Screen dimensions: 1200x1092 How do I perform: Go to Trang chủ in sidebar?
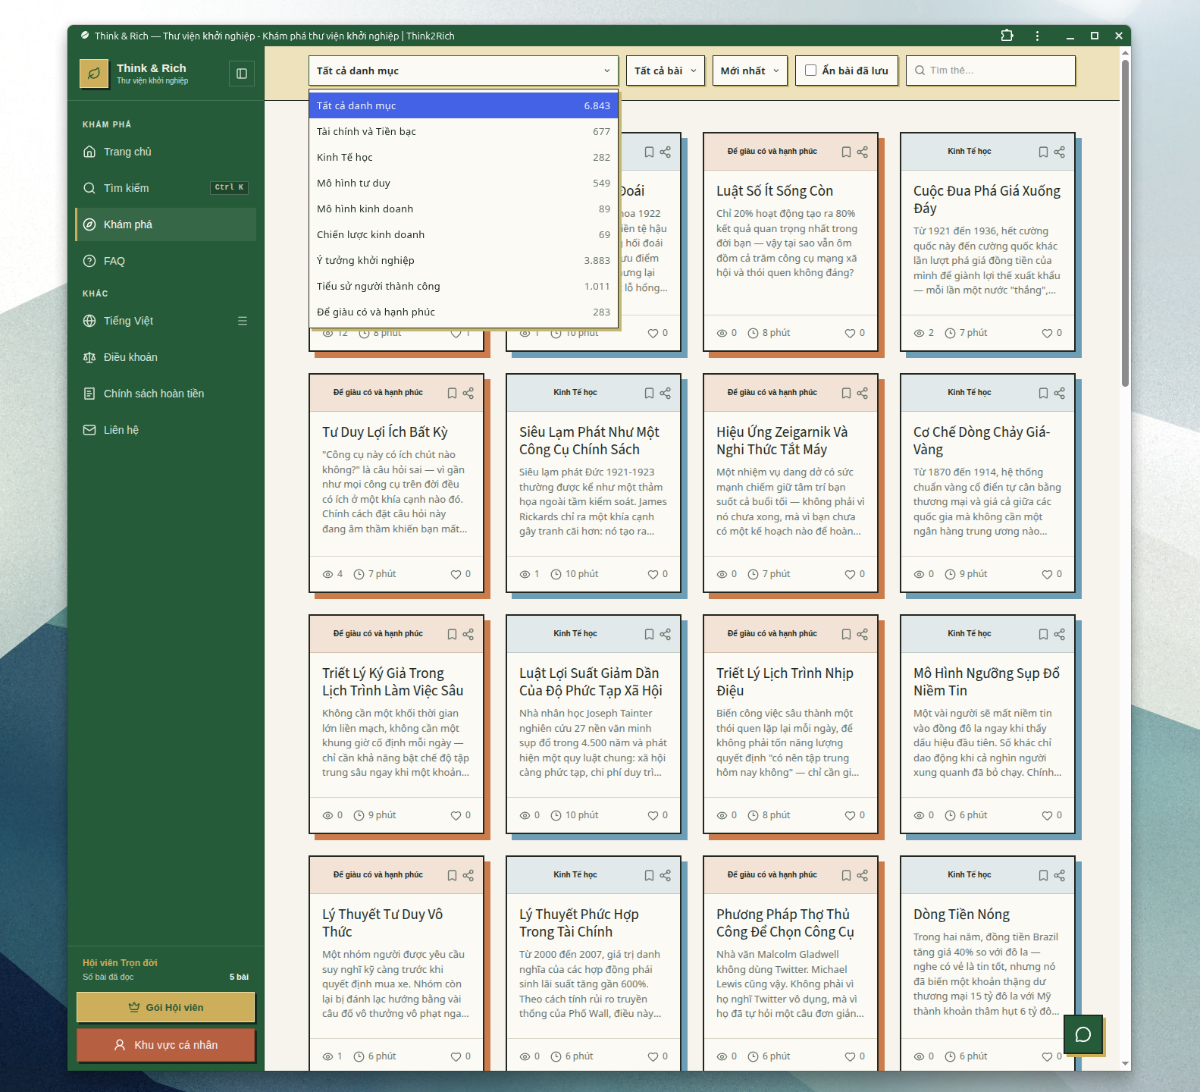165,152
